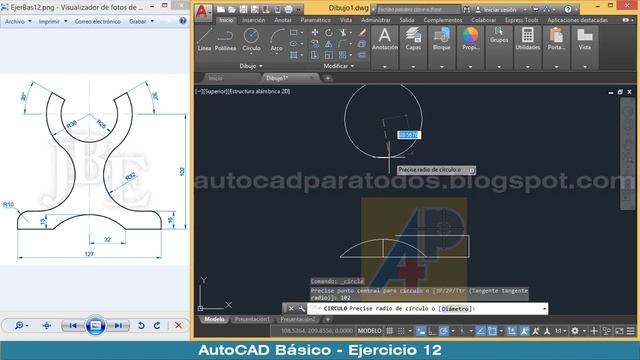
Task: Select the Círculo draw tool
Action: [251, 40]
